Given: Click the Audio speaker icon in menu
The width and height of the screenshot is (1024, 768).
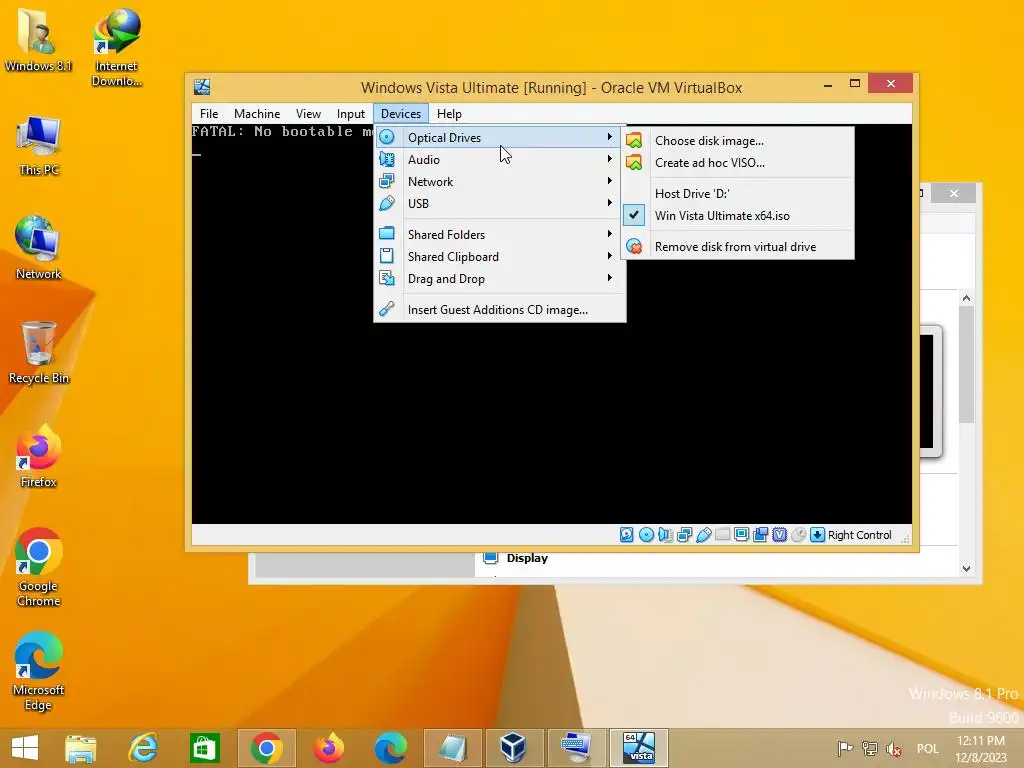Looking at the screenshot, I should [x=387, y=159].
